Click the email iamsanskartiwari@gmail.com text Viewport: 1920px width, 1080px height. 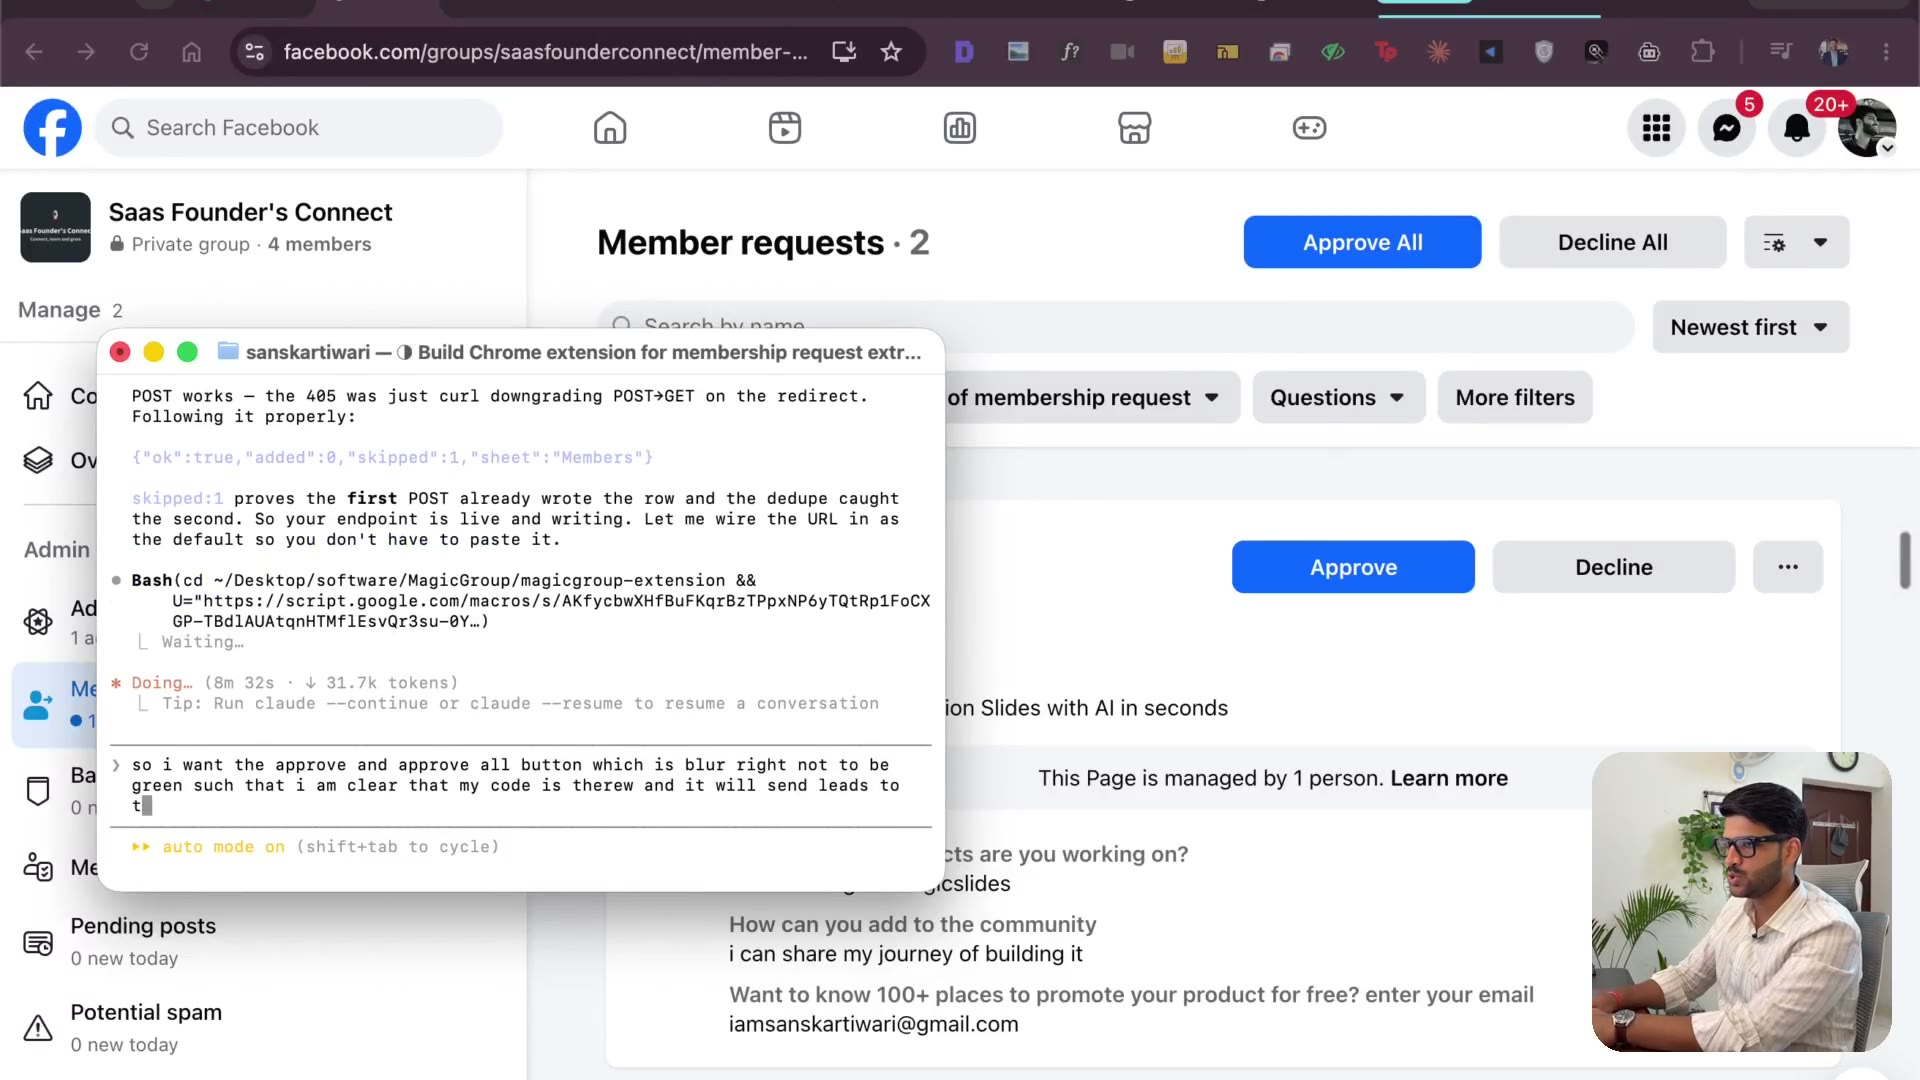pyautogui.click(x=873, y=1024)
